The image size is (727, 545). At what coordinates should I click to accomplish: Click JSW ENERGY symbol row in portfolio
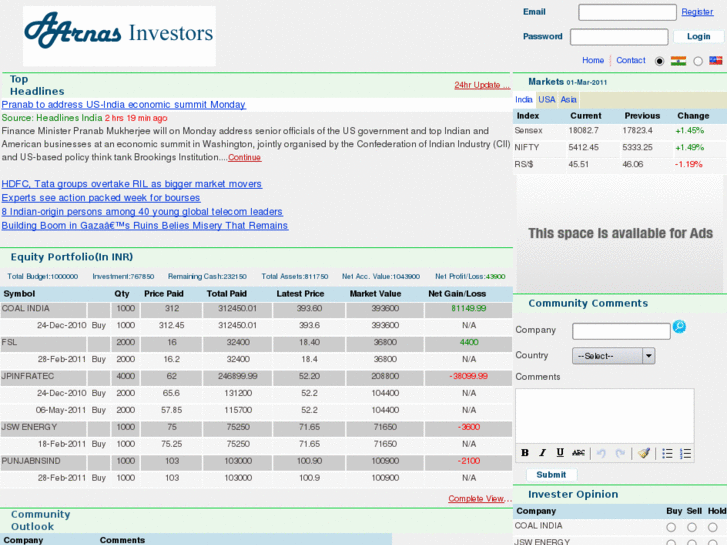[x=256, y=427]
